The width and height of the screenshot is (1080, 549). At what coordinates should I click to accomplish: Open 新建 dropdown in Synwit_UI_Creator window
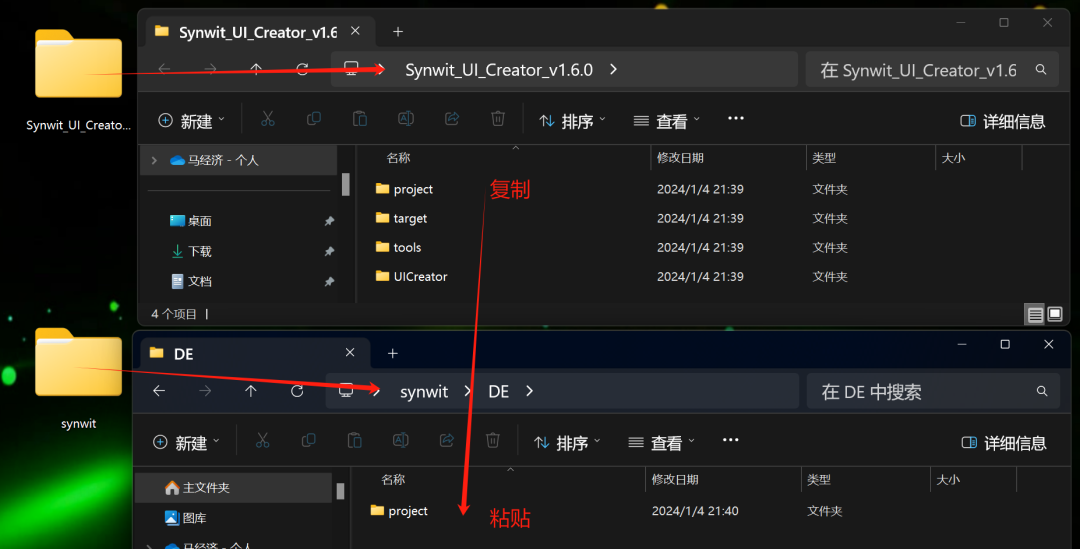pyautogui.click(x=191, y=121)
